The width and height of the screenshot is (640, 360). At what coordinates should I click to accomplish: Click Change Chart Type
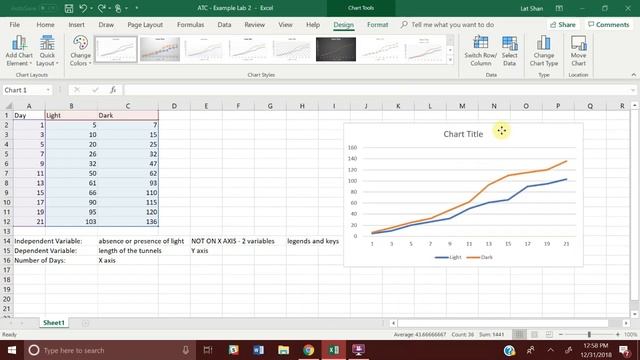point(544,51)
